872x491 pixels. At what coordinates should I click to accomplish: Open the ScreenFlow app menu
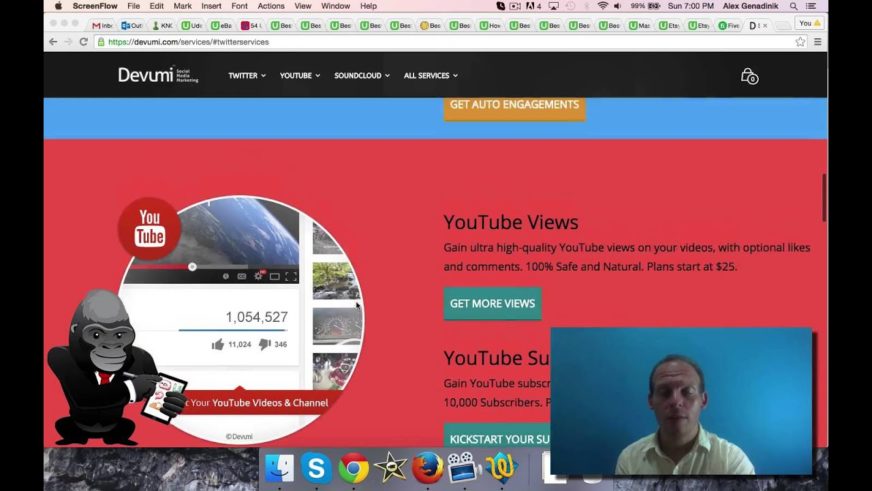point(95,6)
